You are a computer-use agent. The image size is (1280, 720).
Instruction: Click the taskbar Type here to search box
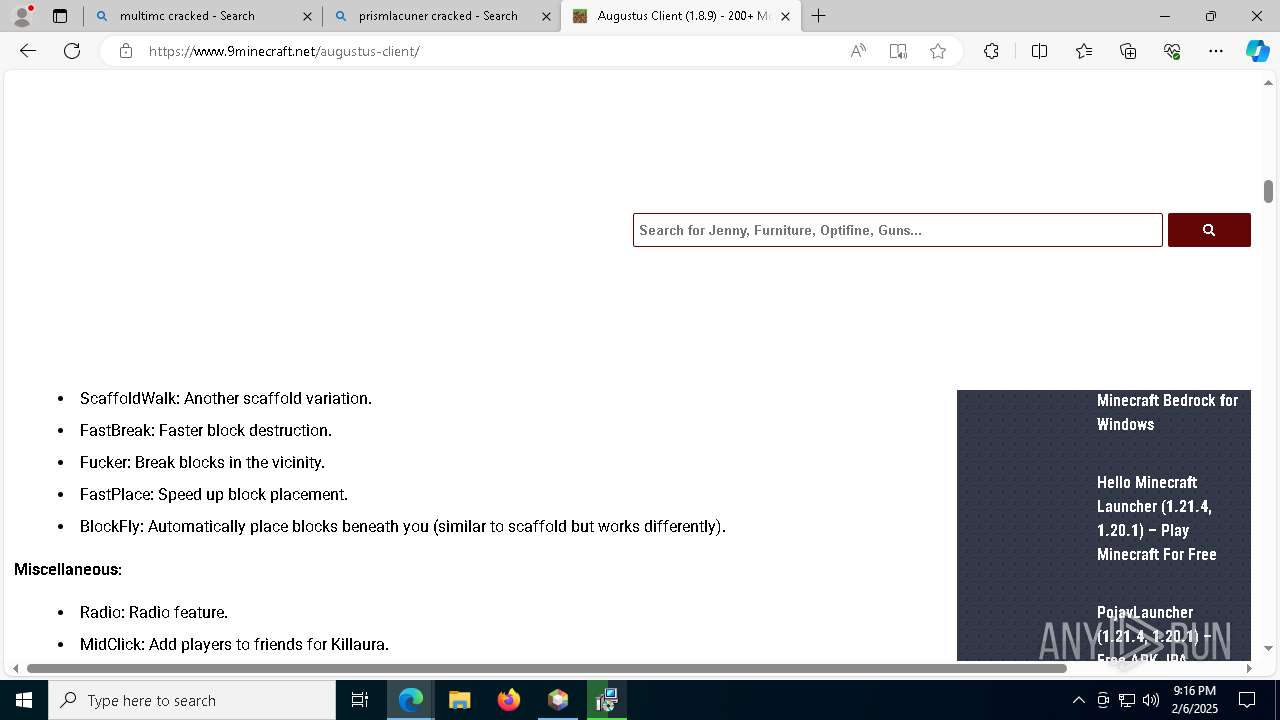coord(192,700)
